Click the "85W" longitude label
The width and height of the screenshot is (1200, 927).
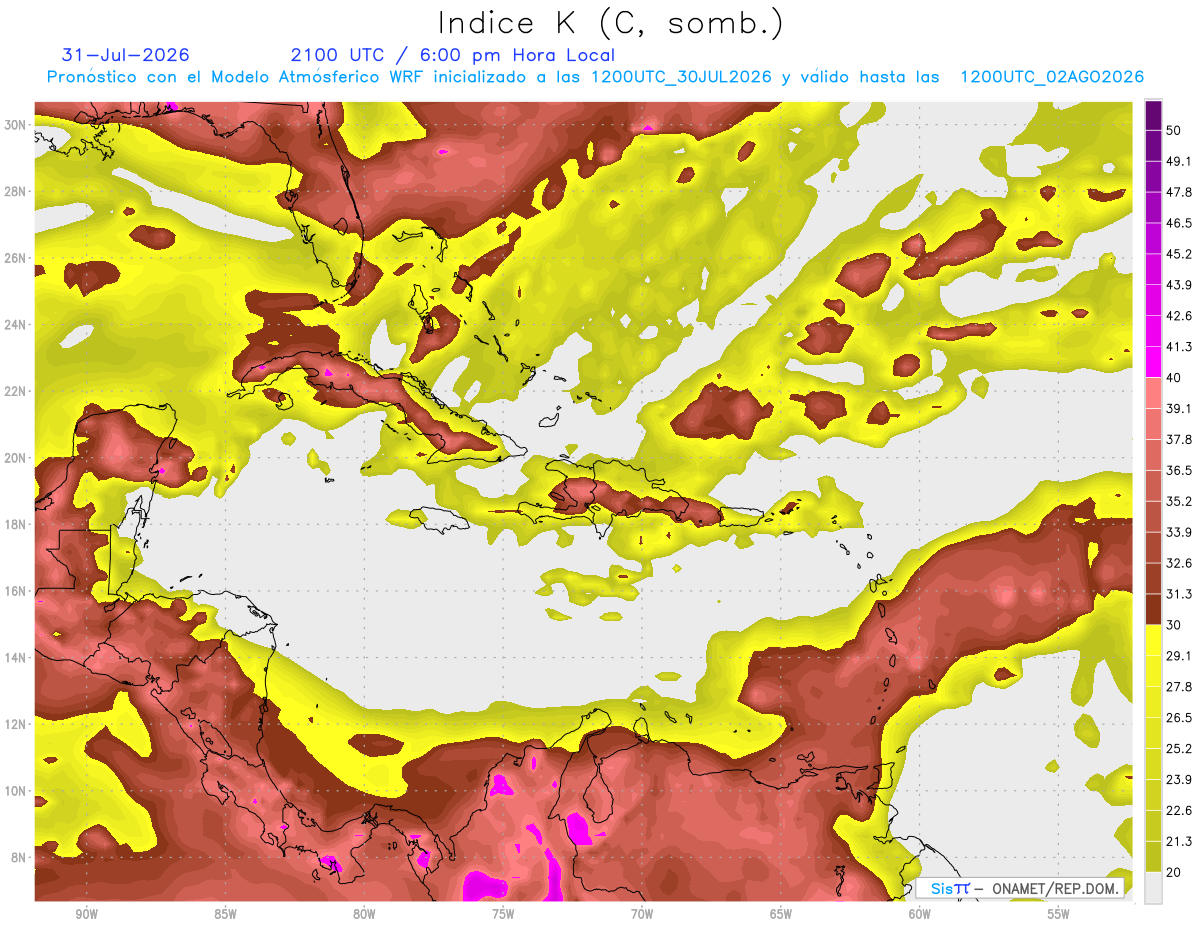(x=225, y=915)
